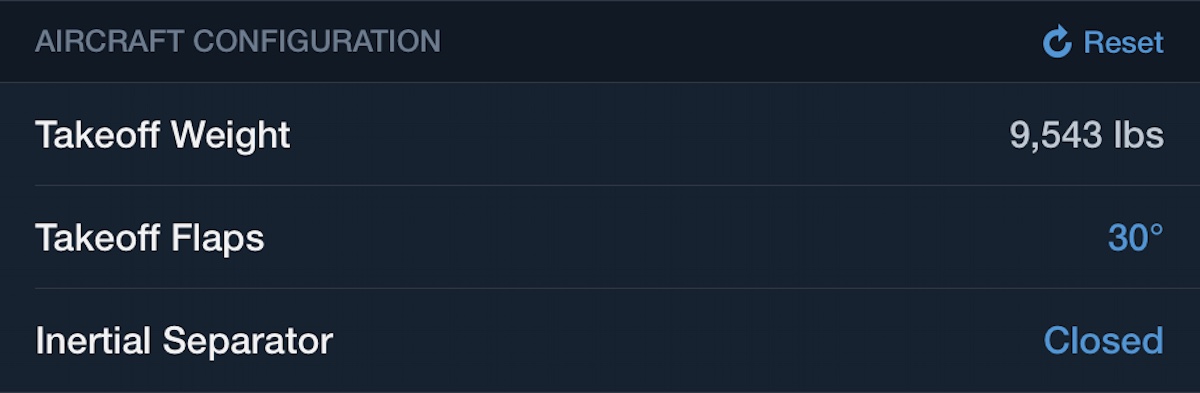Viewport: 1200px width, 393px height.
Task: Change flap setting from 30°
Action: tap(1136, 238)
